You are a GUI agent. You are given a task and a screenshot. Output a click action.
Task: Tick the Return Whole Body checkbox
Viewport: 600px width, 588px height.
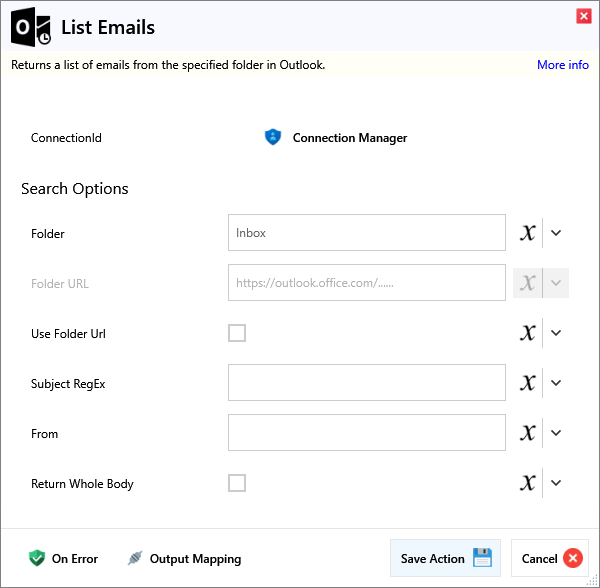tap(237, 483)
